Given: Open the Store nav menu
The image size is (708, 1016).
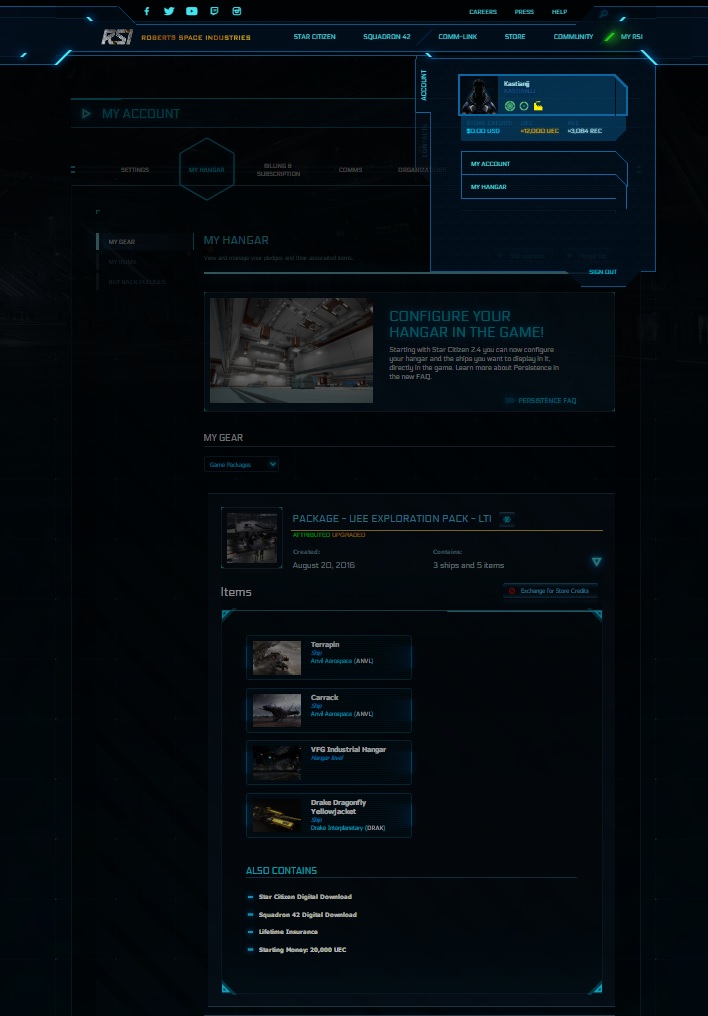Looking at the screenshot, I should 515,37.
